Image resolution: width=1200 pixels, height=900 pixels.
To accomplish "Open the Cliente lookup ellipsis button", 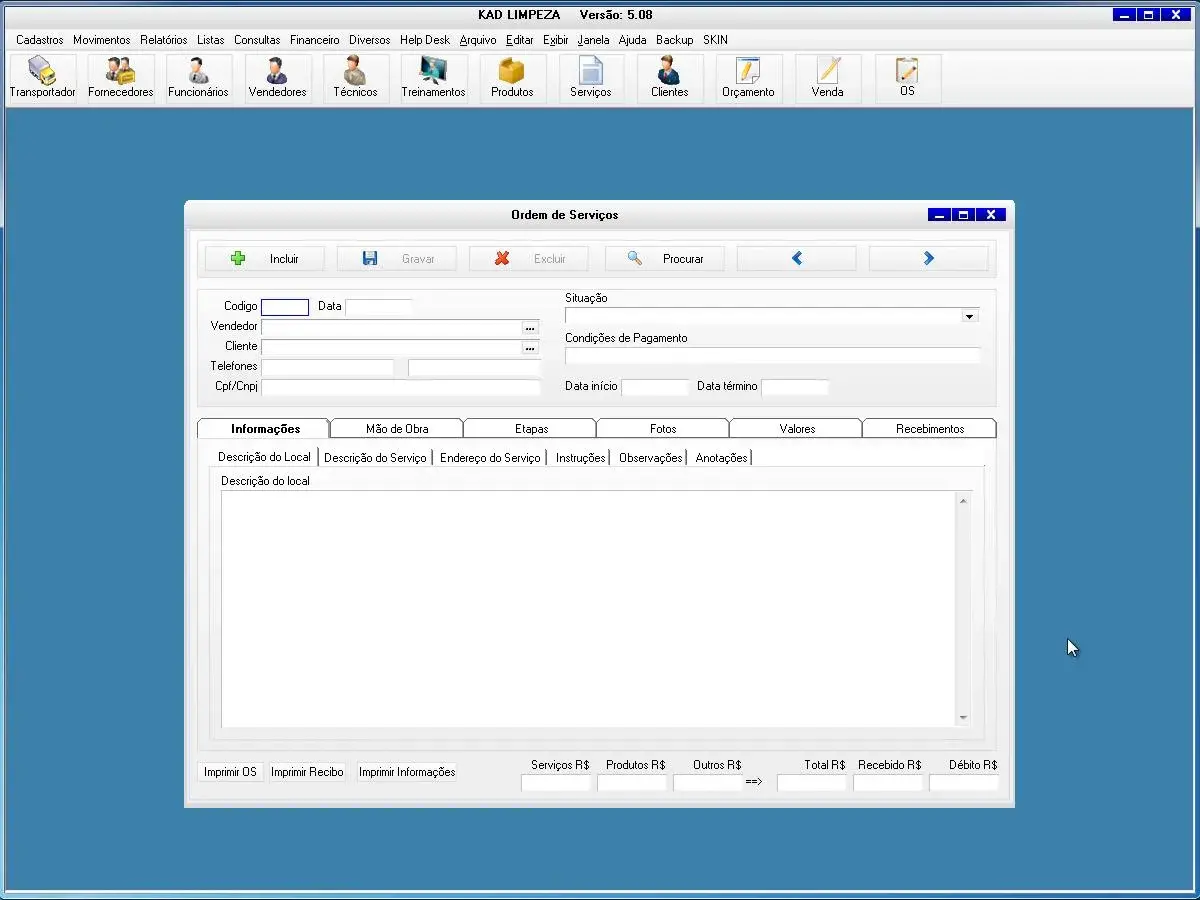I will 530,347.
